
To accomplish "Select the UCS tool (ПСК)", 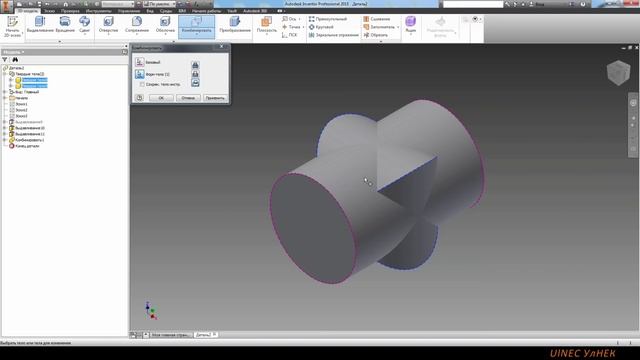I will click(290, 35).
